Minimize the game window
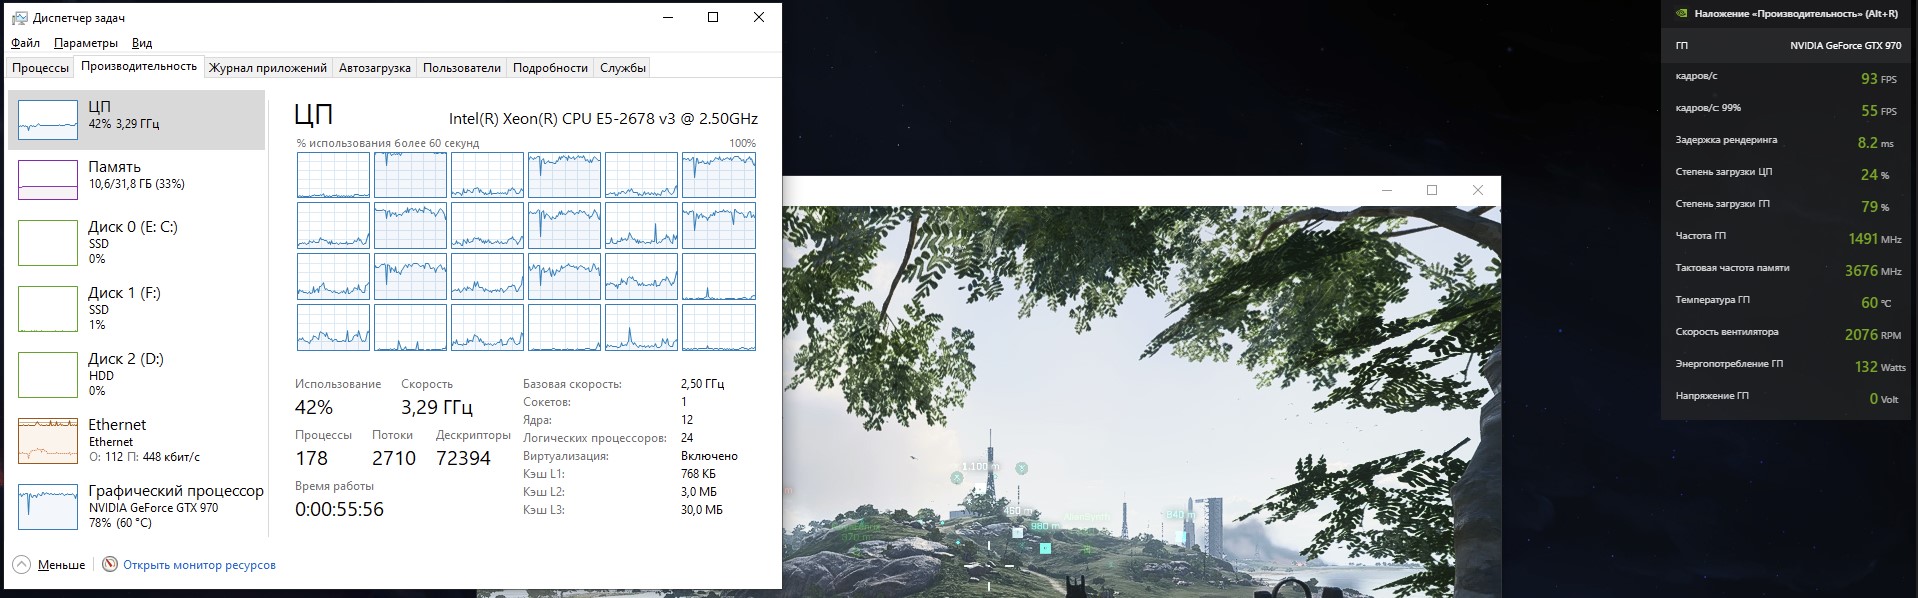The width and height of the screenshot is (1918, 598). (1387, 190)
